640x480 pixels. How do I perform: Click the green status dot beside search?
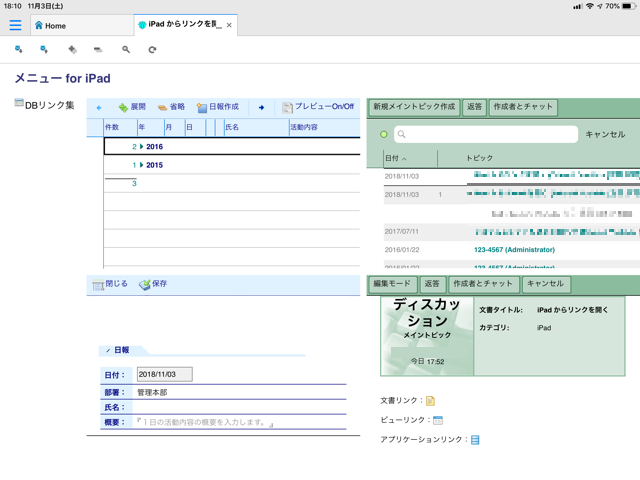384,134
